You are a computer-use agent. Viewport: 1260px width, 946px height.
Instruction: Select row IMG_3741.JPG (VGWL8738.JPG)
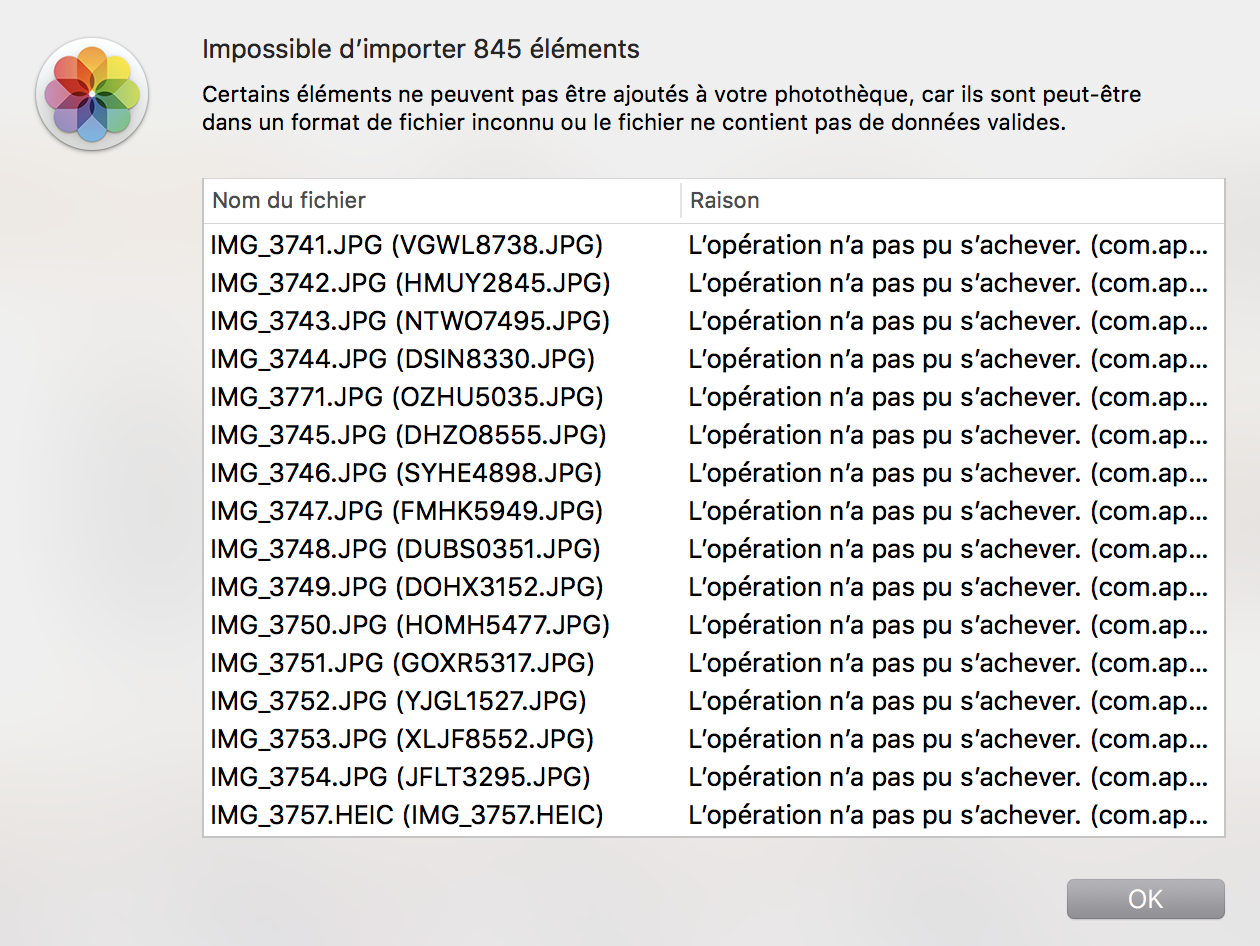point(407,245)
